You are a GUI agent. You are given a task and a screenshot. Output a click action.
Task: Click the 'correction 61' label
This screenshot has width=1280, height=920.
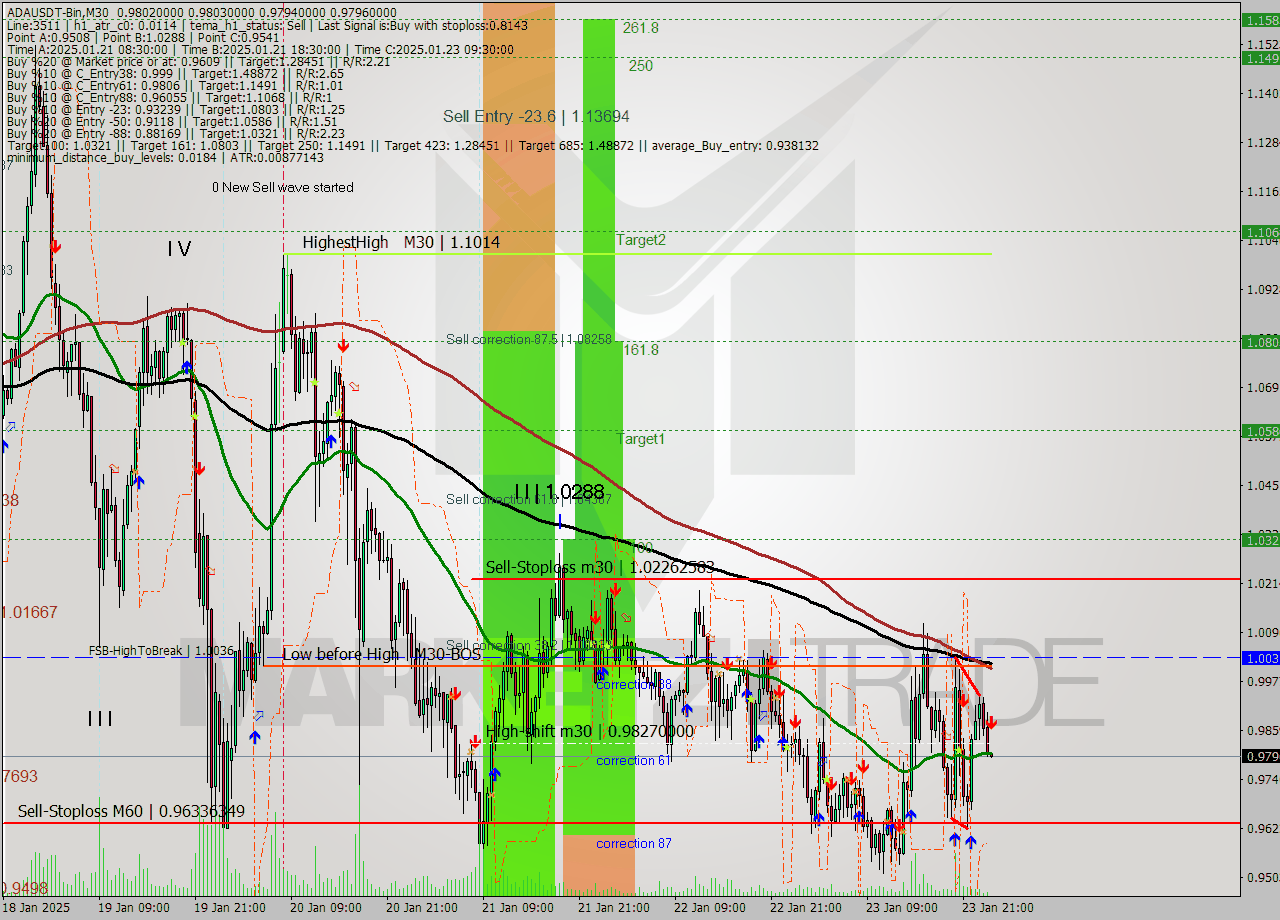633,760
